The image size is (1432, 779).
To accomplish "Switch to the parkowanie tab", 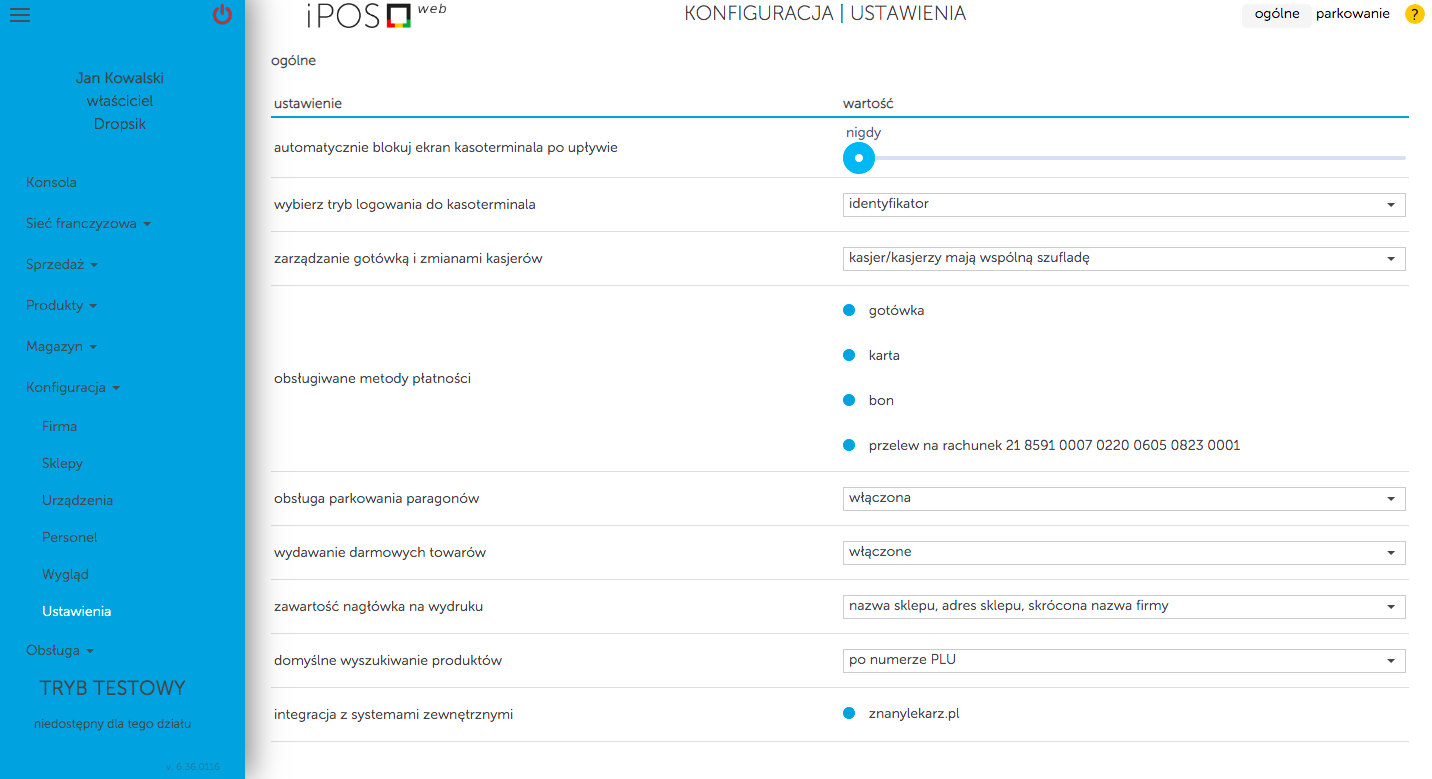I will (1352, 14).
